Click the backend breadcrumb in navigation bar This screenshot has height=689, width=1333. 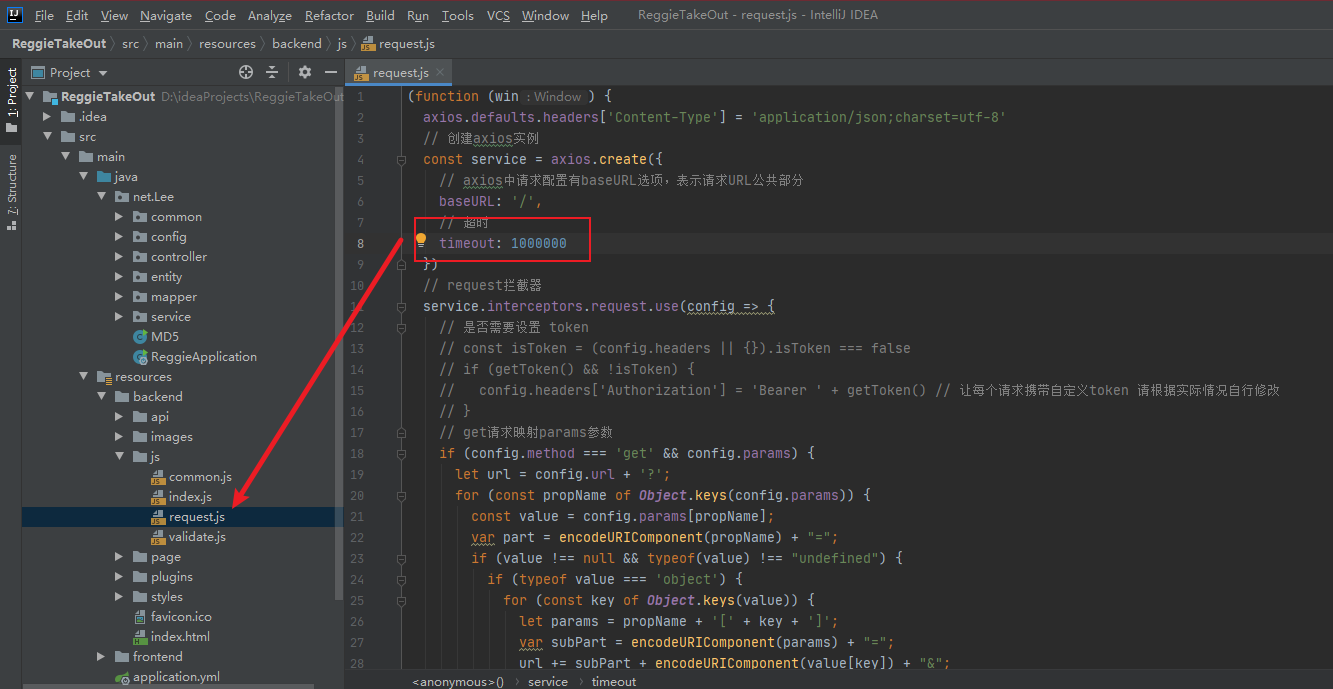[x=297, y=44]
